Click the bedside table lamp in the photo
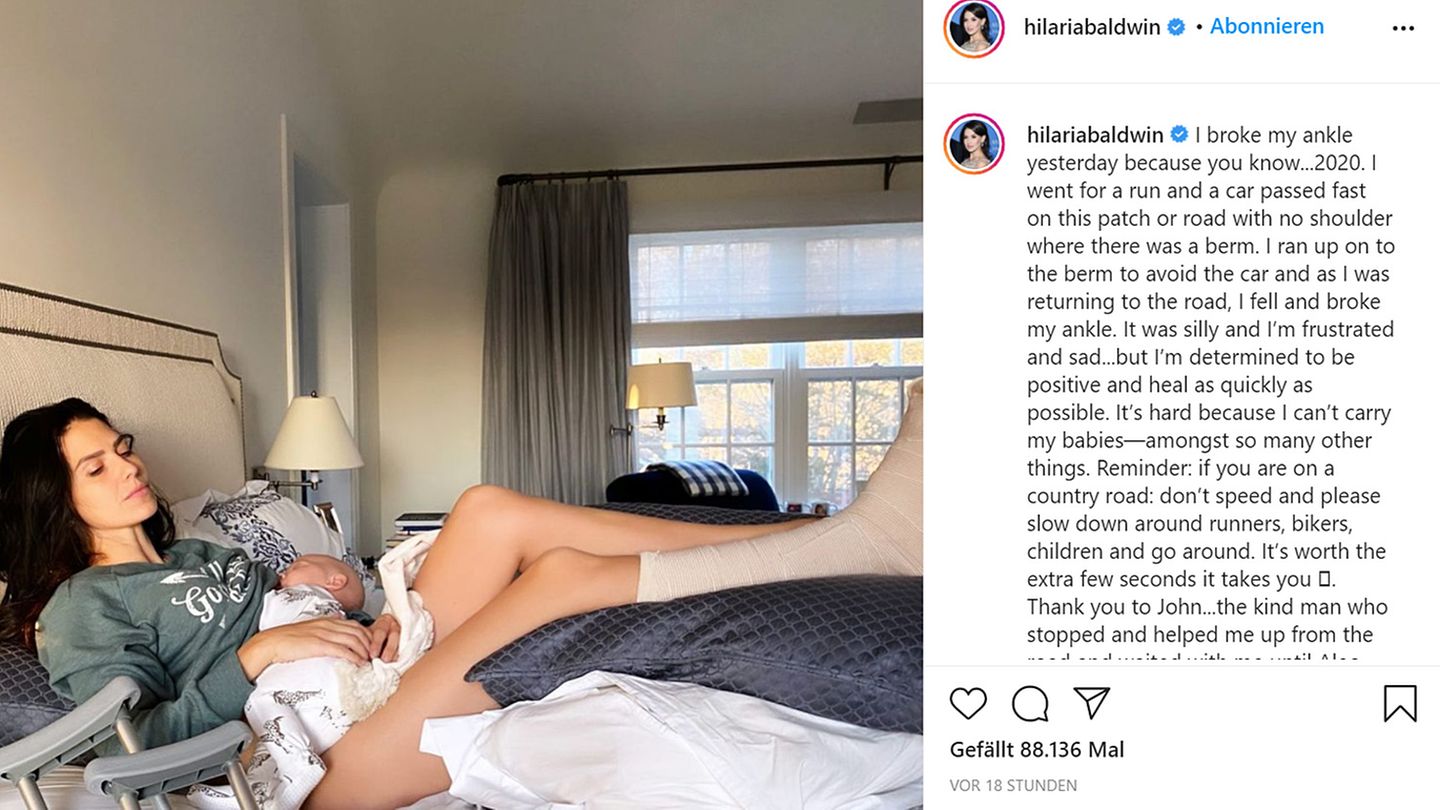 tap(313, 440)
